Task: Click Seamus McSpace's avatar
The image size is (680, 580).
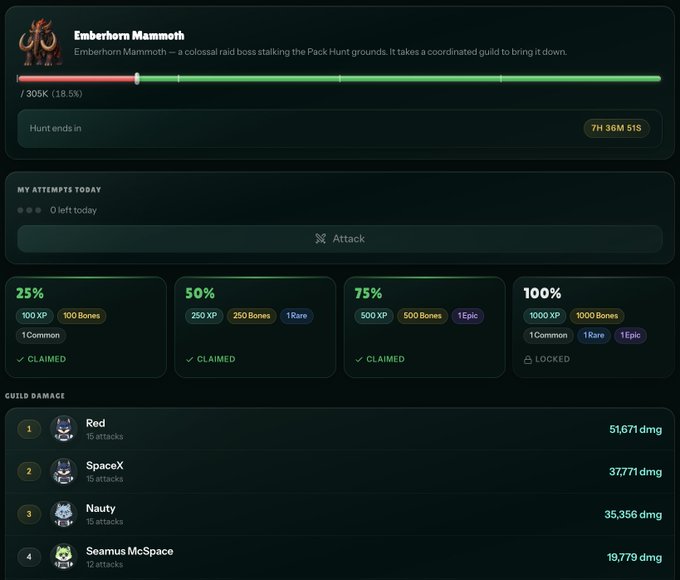Action: 64,556
